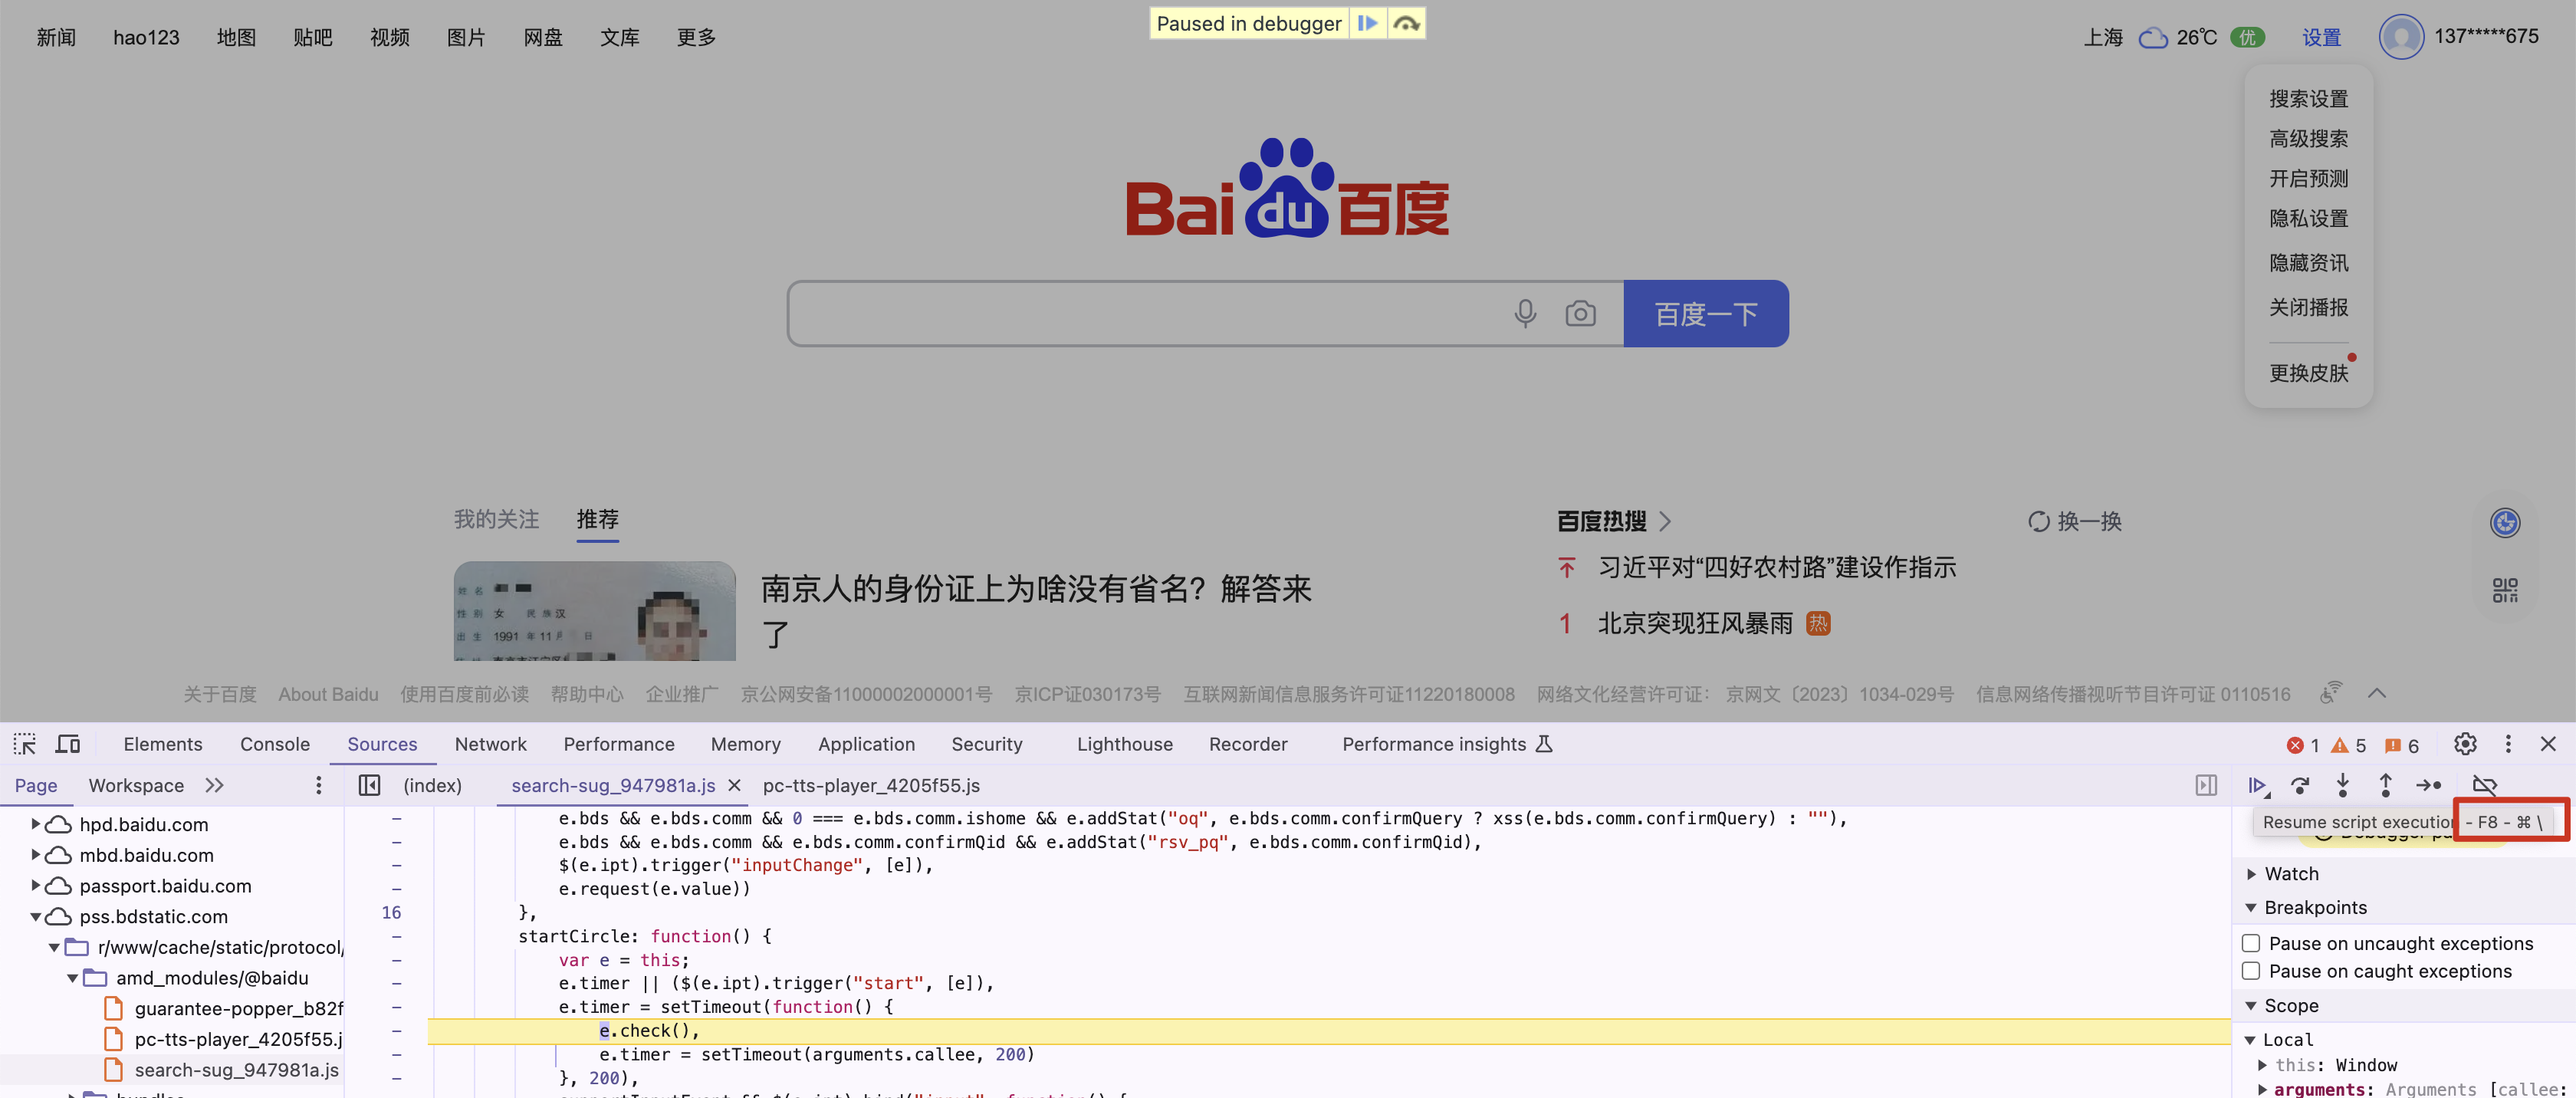Viewport: 2576px width, 1098px height.
Task: Deactivate breakpoints icon in debugger toolbar
Action: coord(2484,786)
